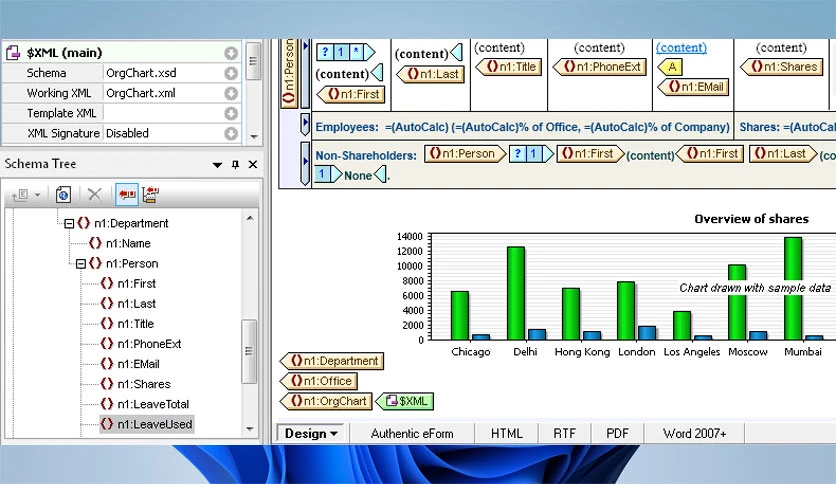Switch to the Authentic eForm tab
Viewport: 836px width, 484px height.
(412, 433)
